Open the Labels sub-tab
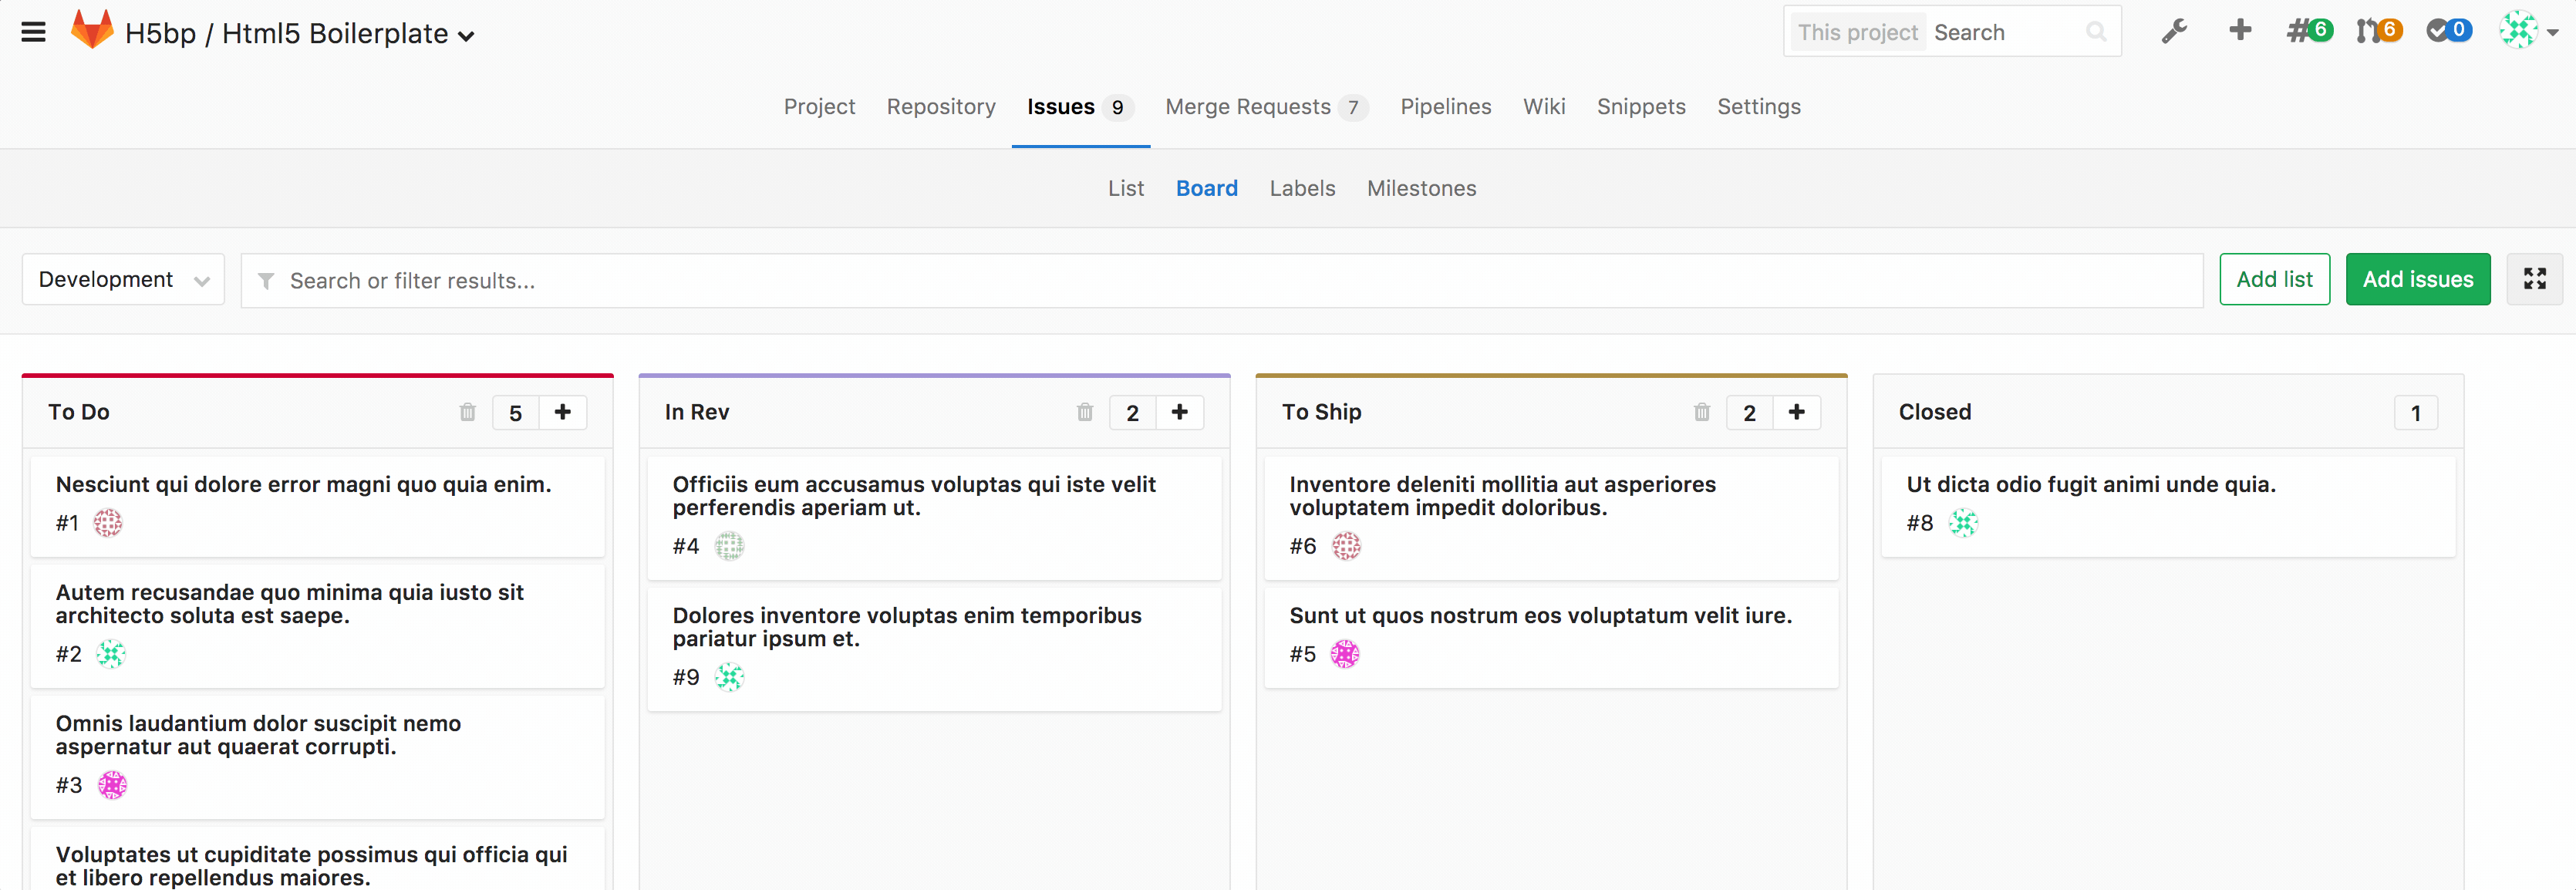Viewport: 2576px width, 890px height. point(1302,188)
